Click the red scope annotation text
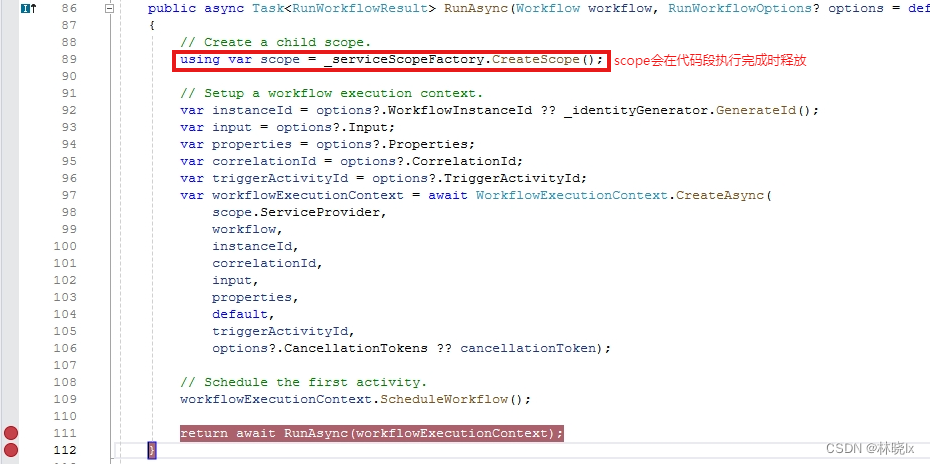 pos(709,60)
